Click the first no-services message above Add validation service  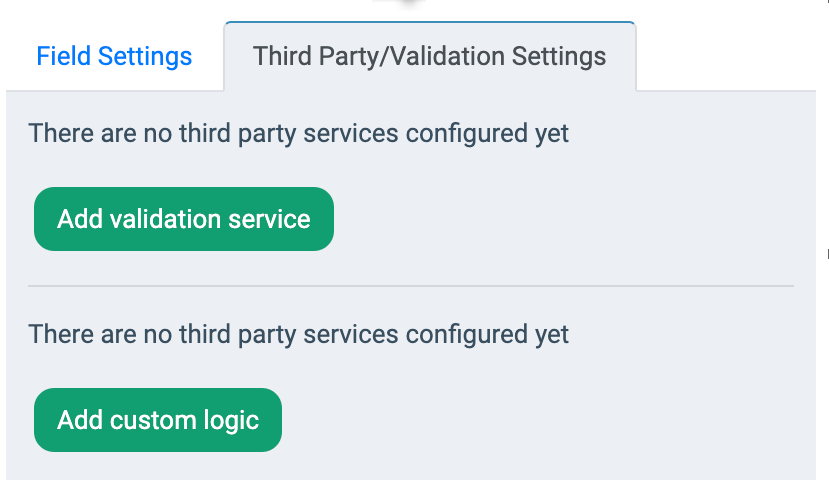[x=298, y=133]
